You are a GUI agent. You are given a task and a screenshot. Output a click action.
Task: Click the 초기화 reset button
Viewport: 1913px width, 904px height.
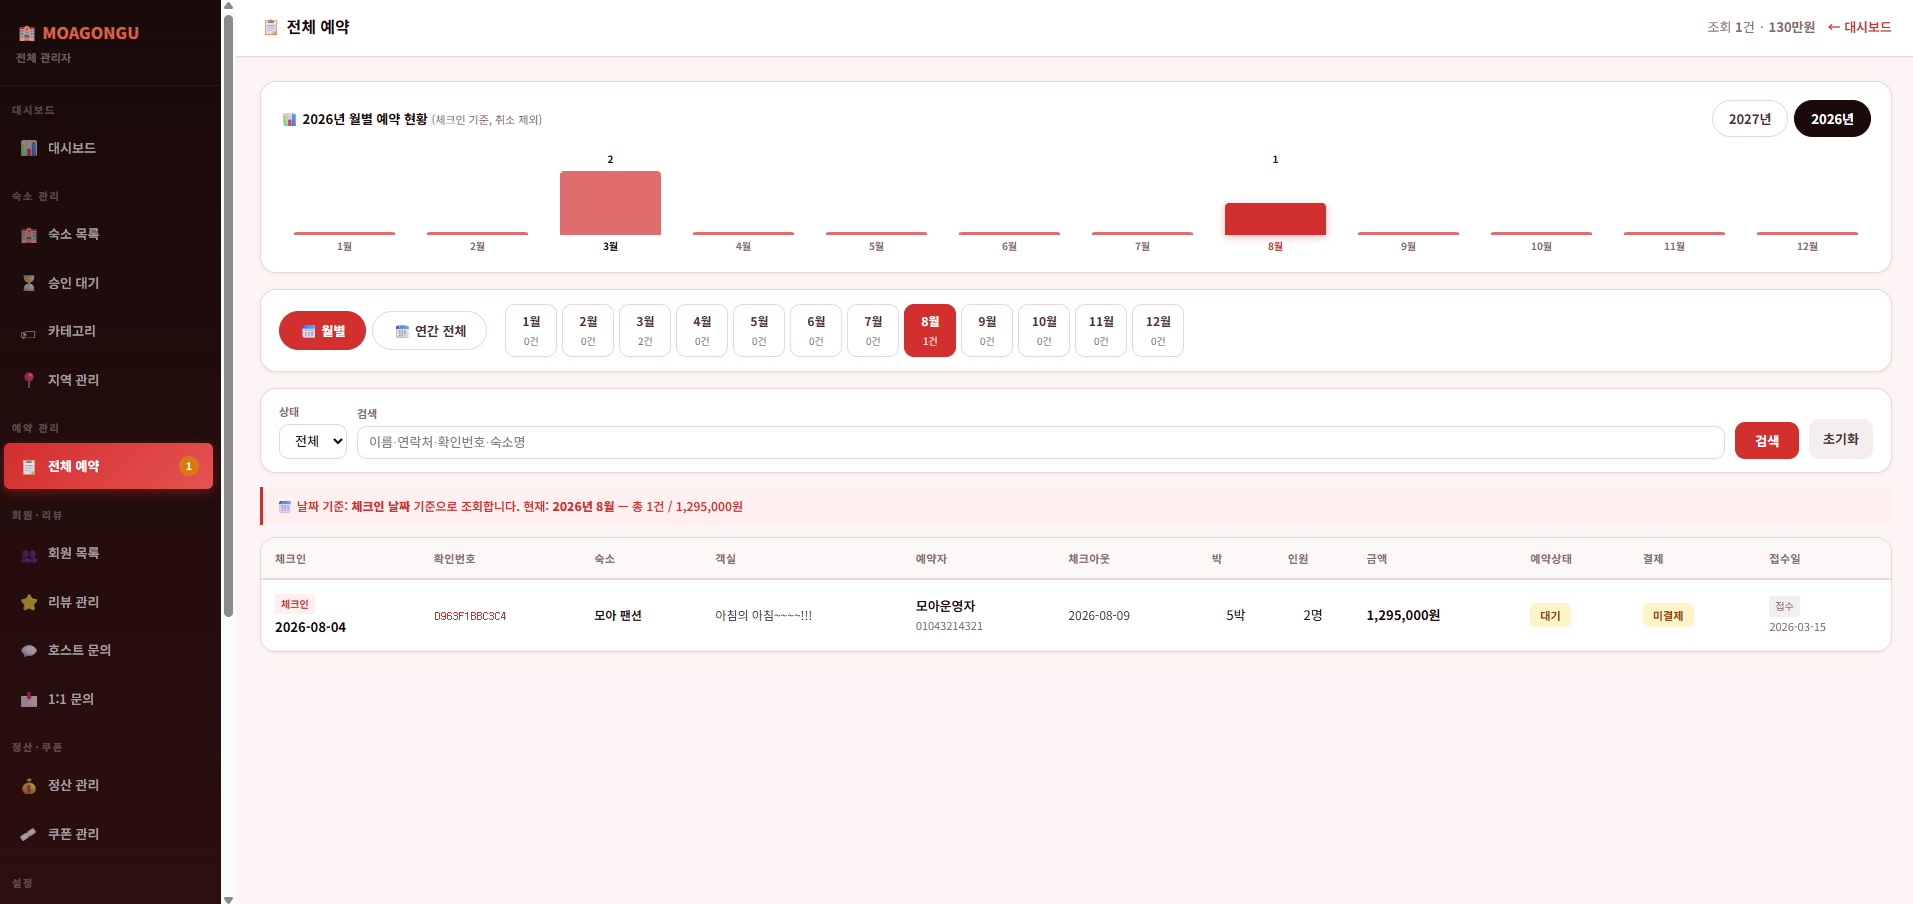pos(1840,439)
